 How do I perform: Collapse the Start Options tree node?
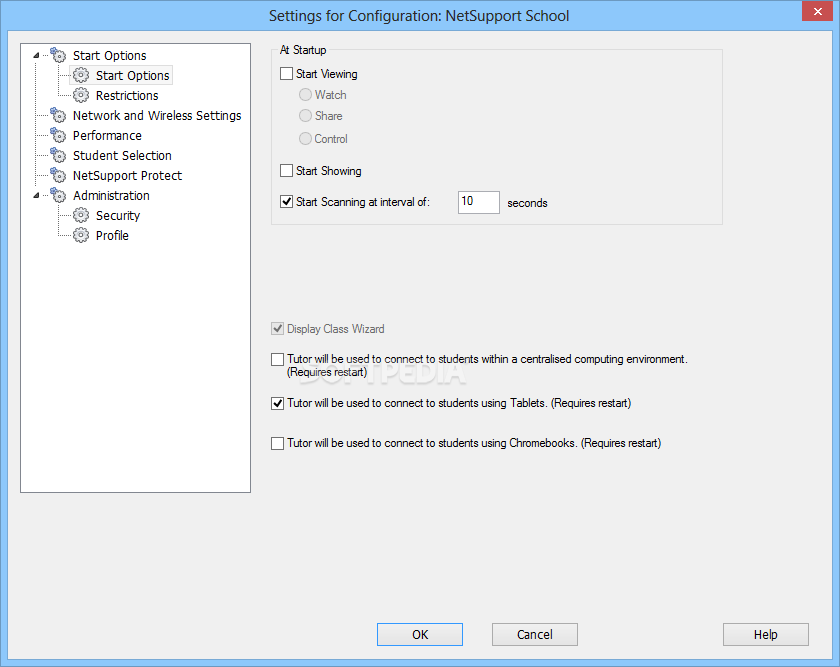pyautogui.click(x=36, y=55)
